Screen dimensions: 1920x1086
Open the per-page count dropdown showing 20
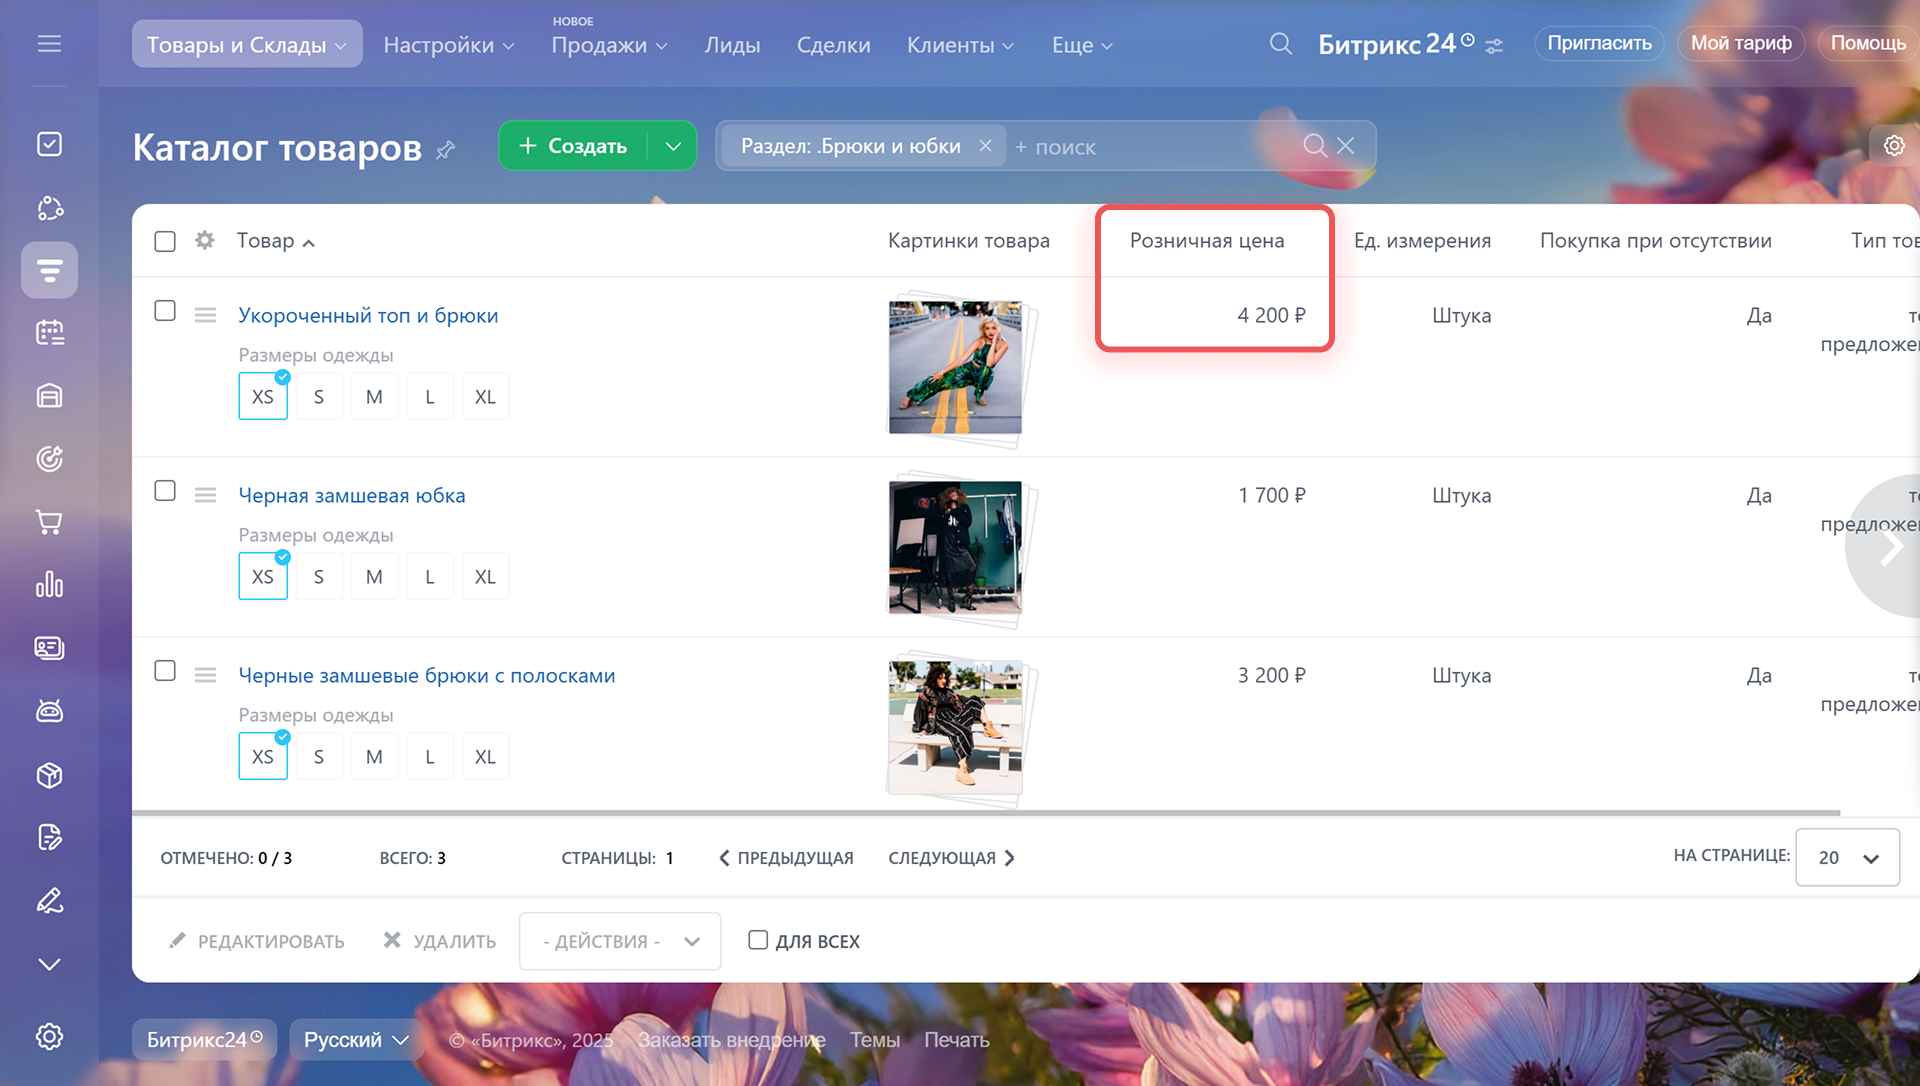point(1847,857)
